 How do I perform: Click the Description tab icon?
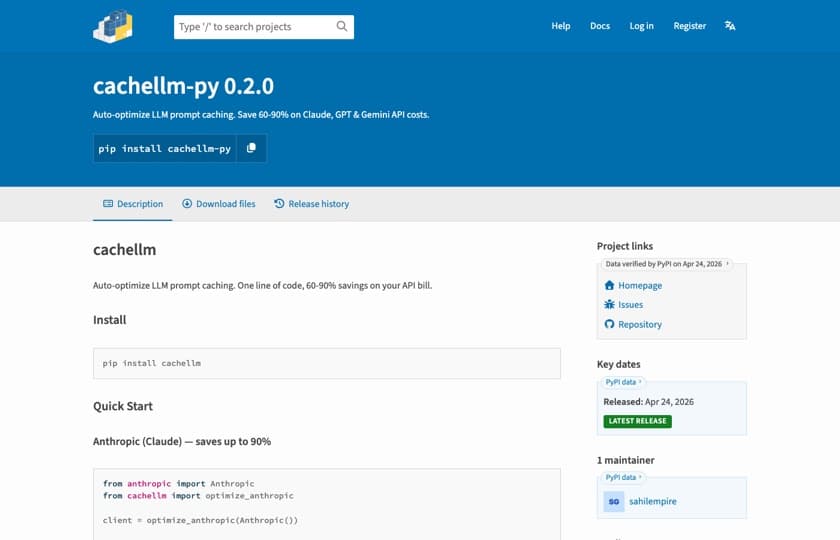(x=108, y=204)
